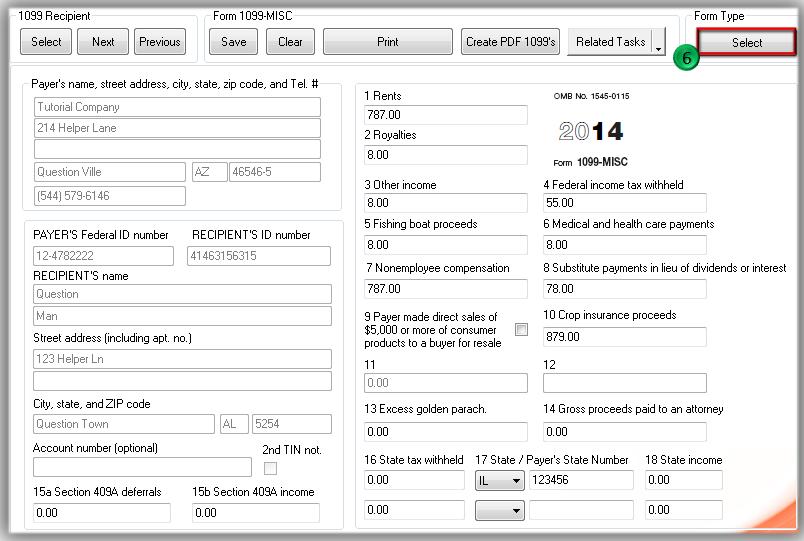The image size is (804, 541).
Task: Click Fishing boat proceeds field
Action: pos(446,245)
